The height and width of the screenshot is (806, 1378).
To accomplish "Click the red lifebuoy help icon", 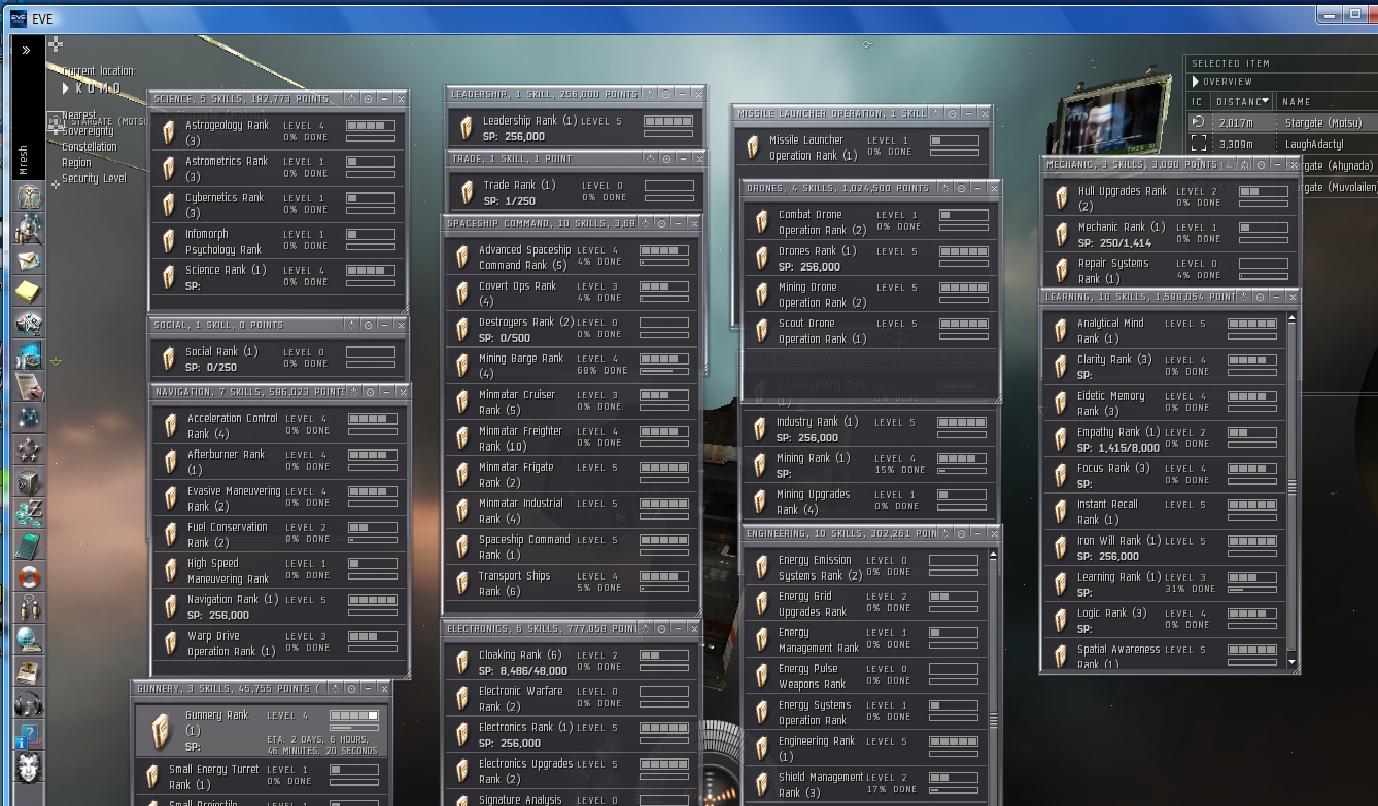I will (28, 577).
